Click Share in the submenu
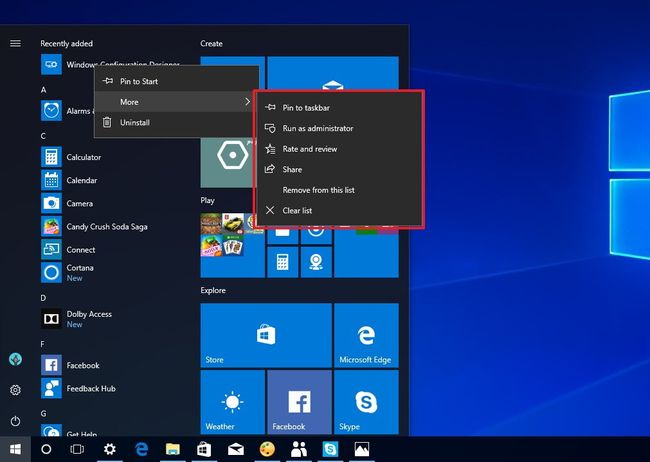 [x=339, y=169]
